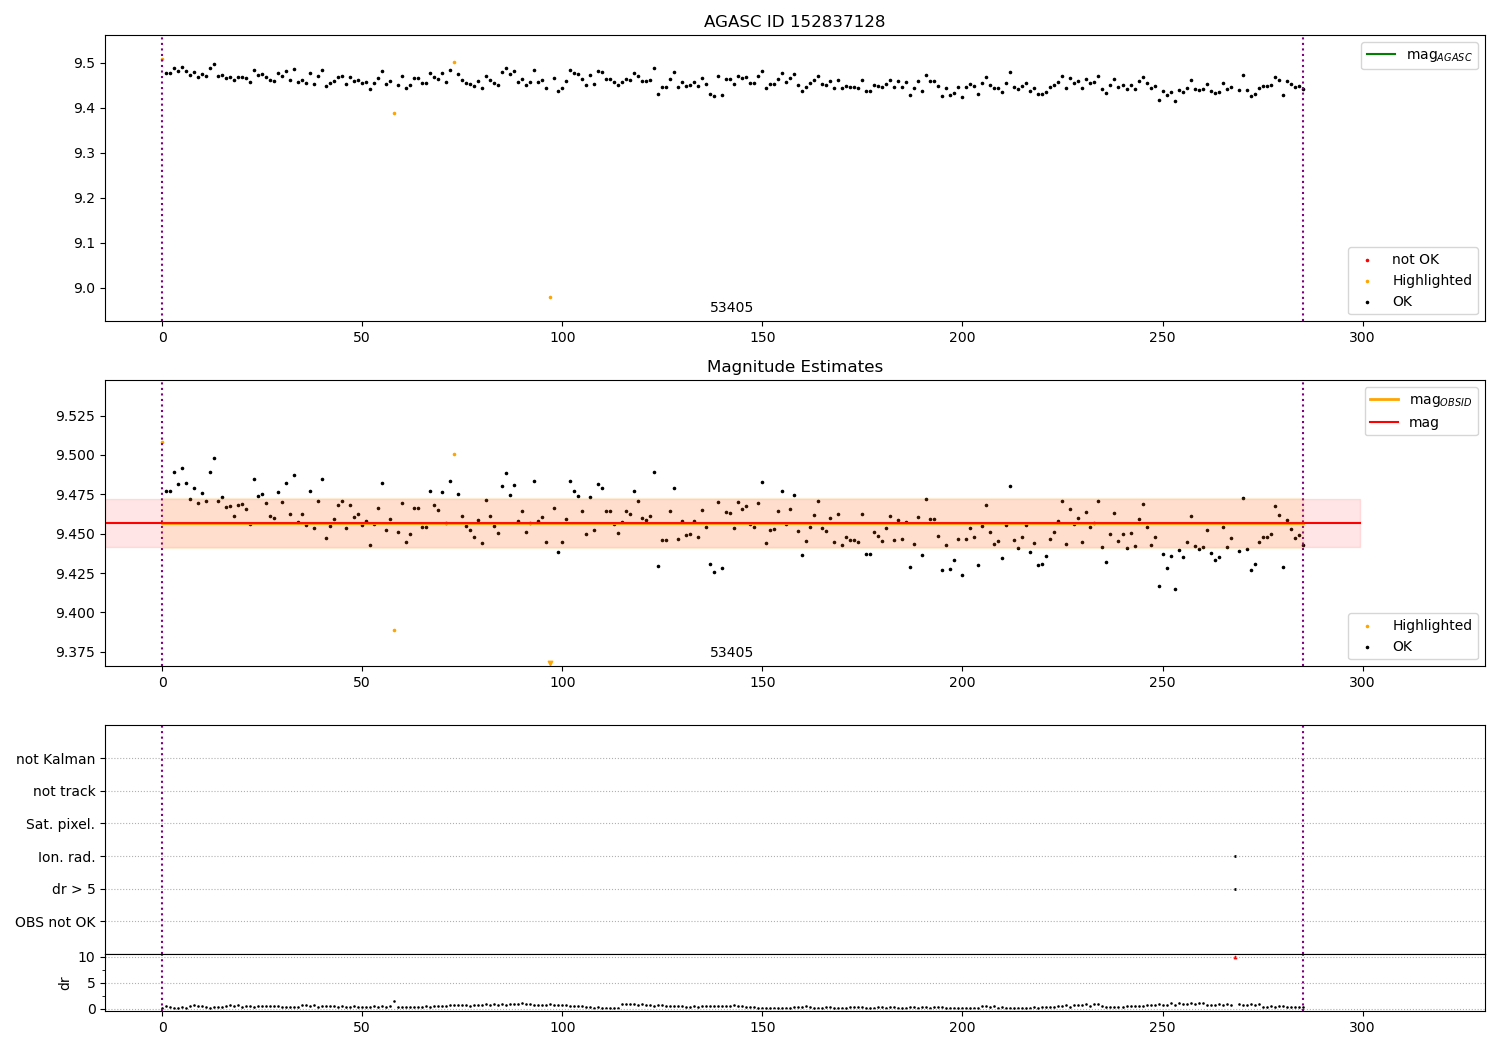Click horizontal red mag line in Magnitude Estimates plot

coord(733,523)
